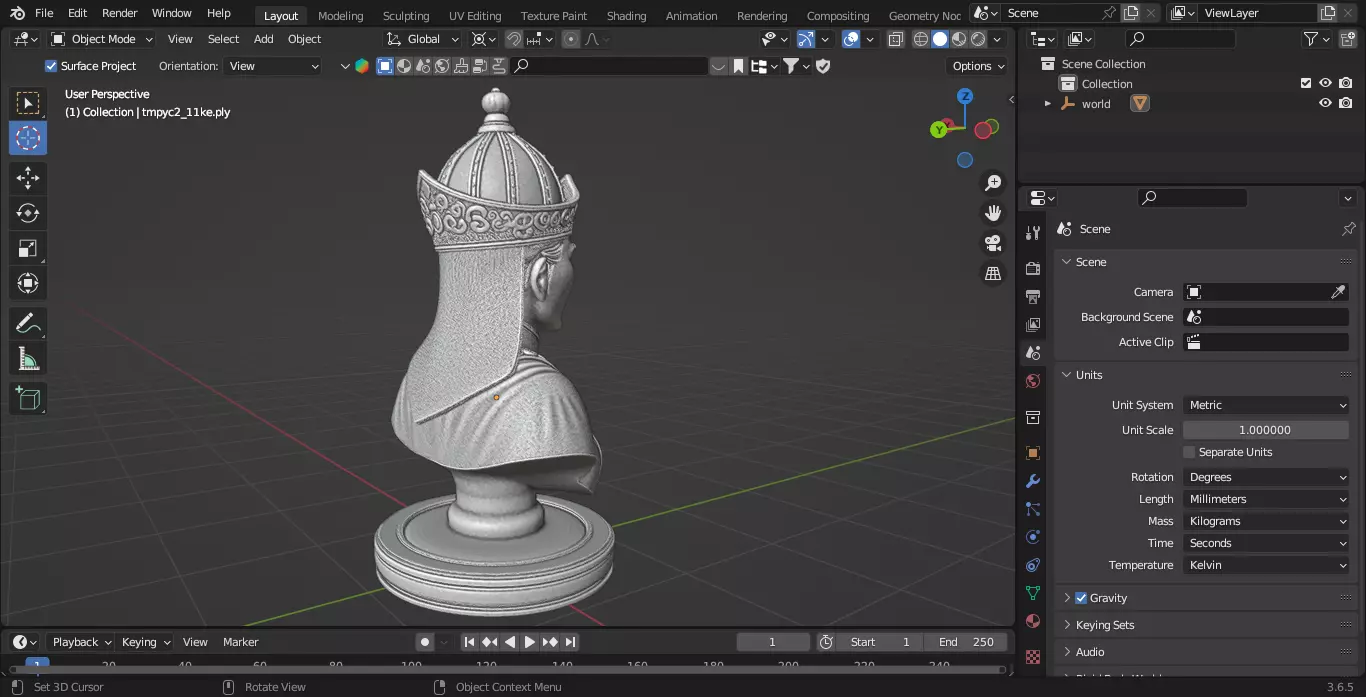Select the Add Cube tool
Image resolution: width=1366 pixels, height=697 pixels.
tap(28, 398)
